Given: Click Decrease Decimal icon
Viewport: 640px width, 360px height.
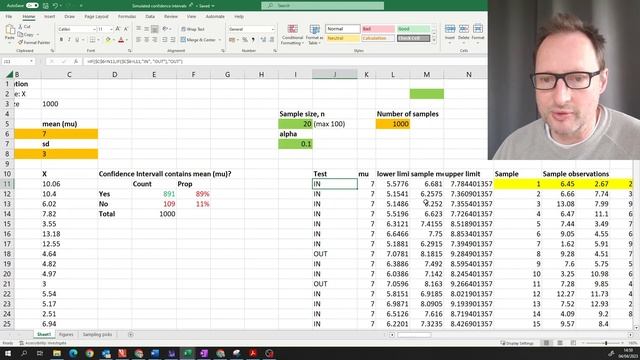Looking at the screenshot, I should [272, 40].
